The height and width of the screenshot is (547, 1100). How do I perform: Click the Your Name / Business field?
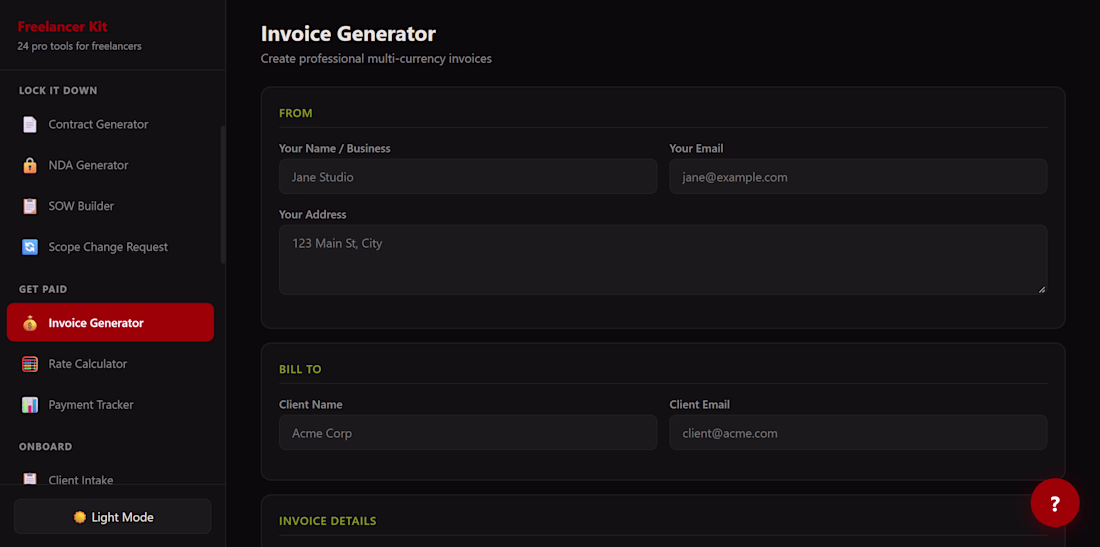(x=468, y=176)
